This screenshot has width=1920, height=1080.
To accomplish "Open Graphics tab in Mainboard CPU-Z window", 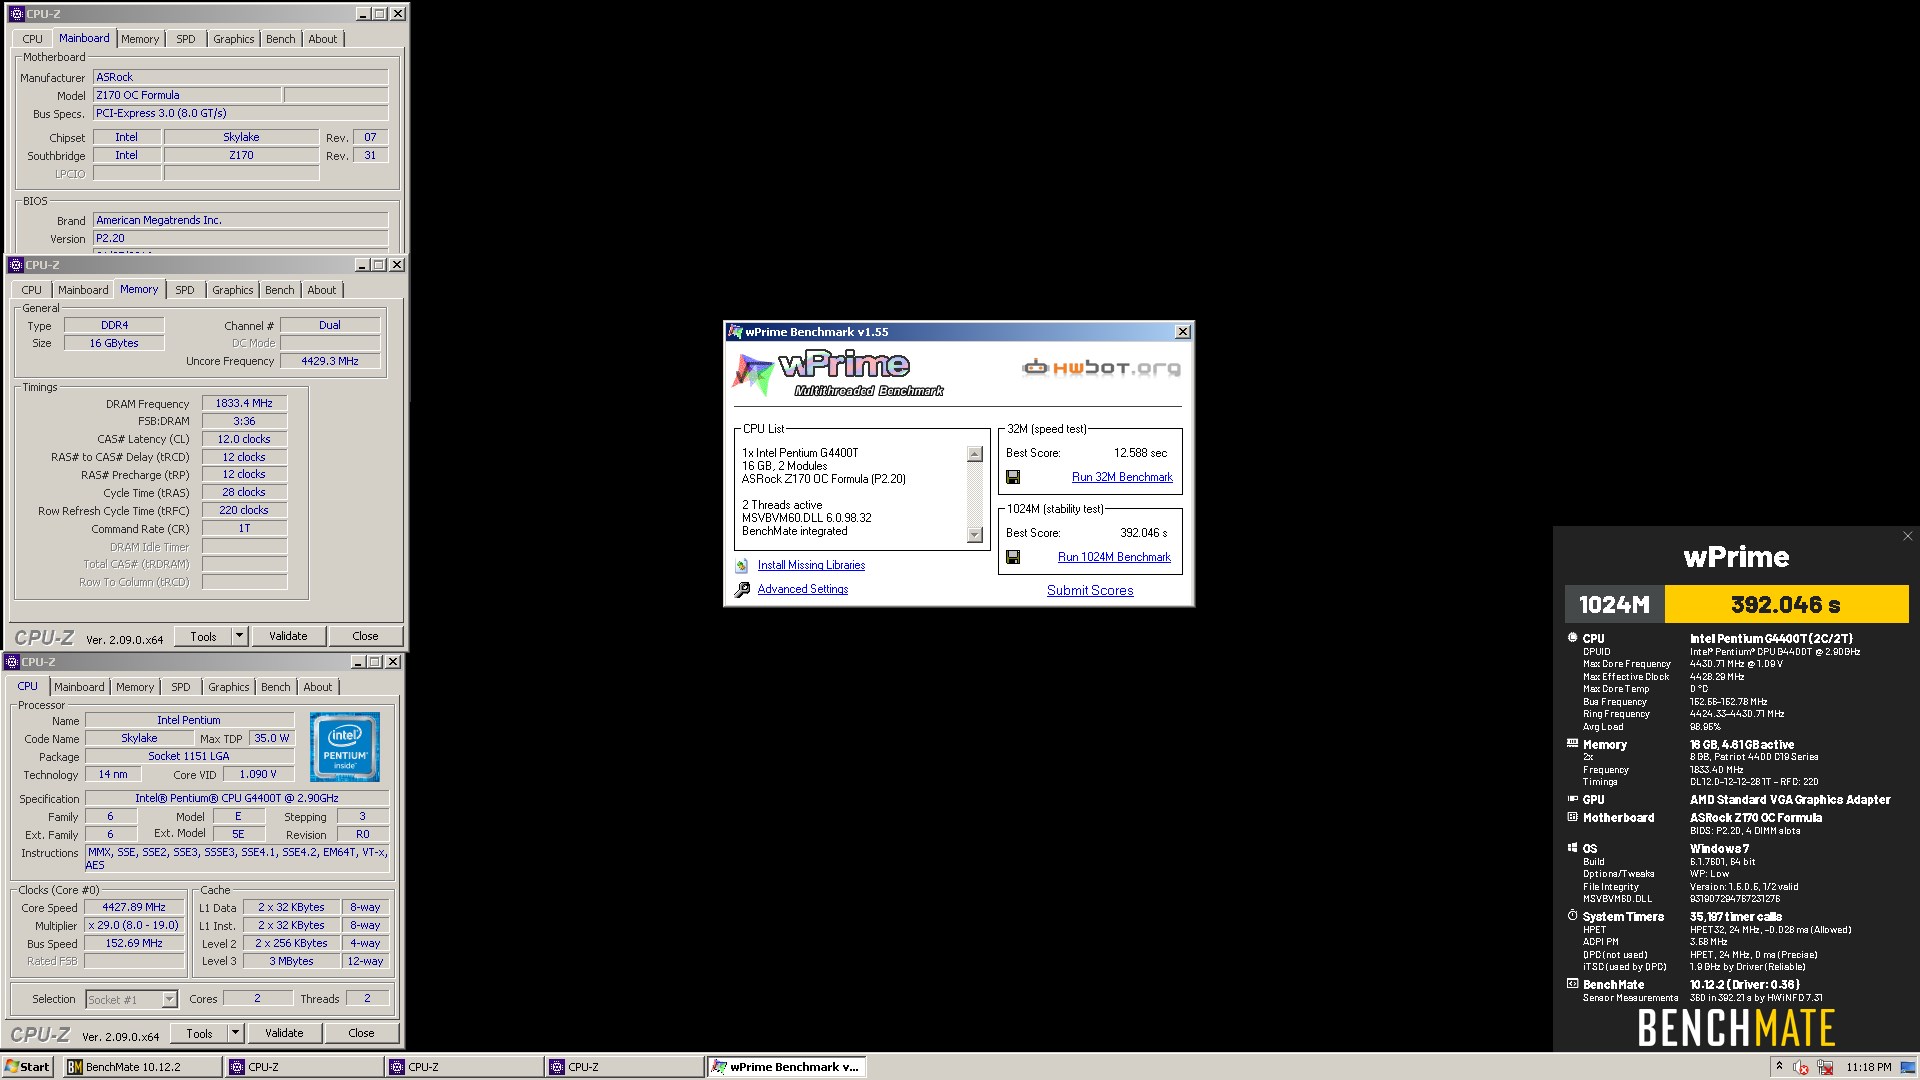I will coord(233,39).
